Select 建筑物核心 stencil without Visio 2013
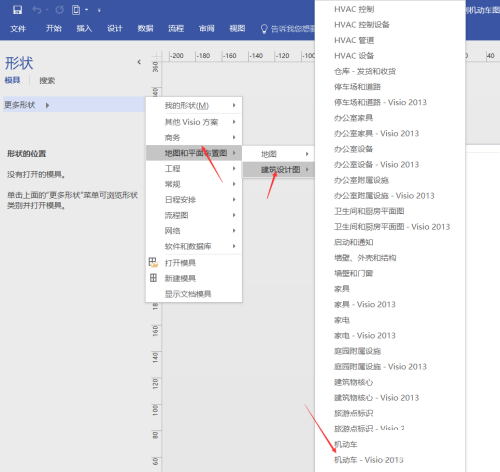The height and width of the screenshot is (472, 500). tap(354, 382)
